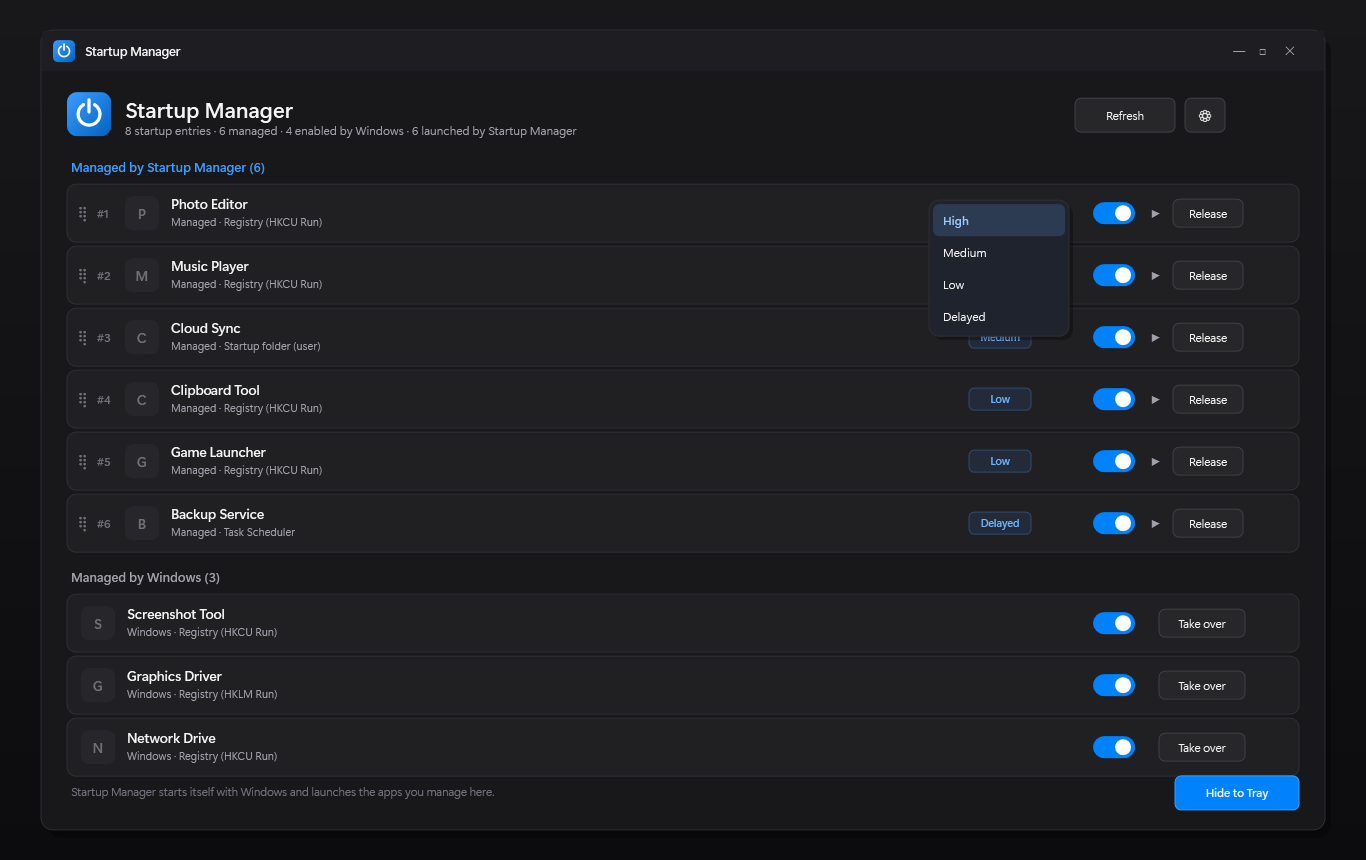The width and height of the screenshot is (1366, 860).
Task: Run Game Launcher with play icon
Action: click(1155, 462)
